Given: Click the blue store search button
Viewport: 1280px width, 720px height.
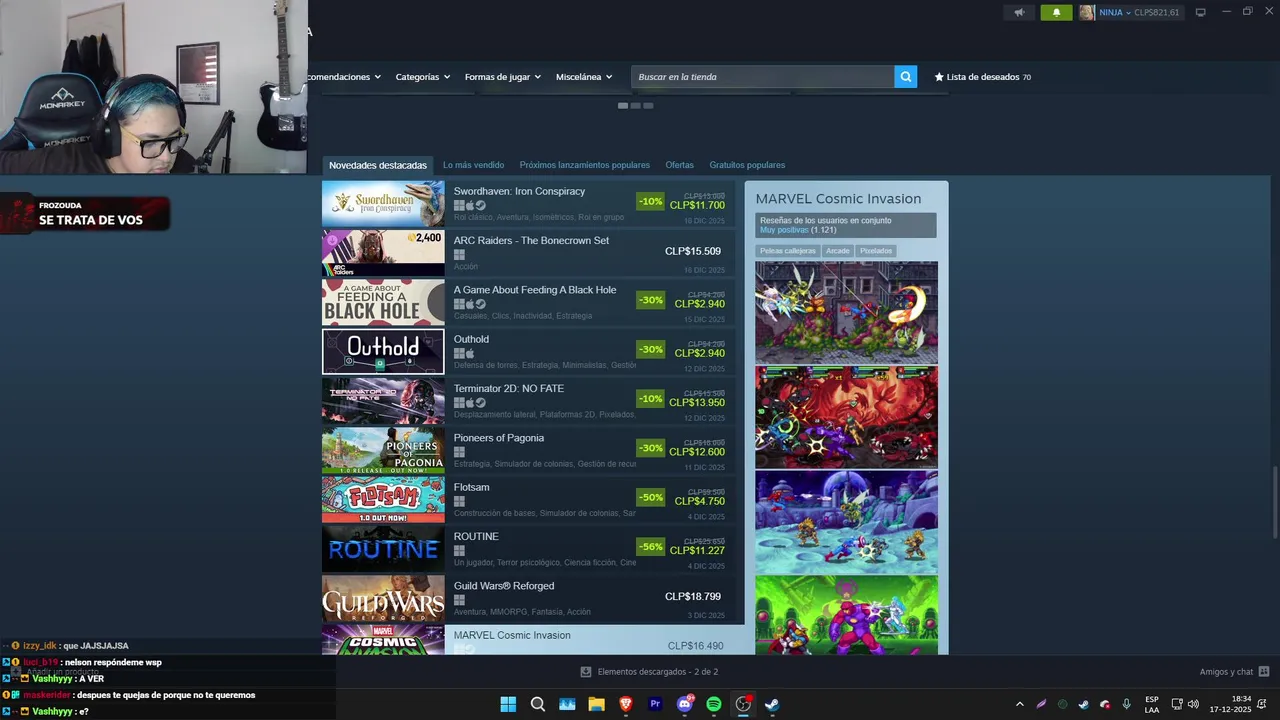Looking at the screenshot, I should (x=905, y=76).
